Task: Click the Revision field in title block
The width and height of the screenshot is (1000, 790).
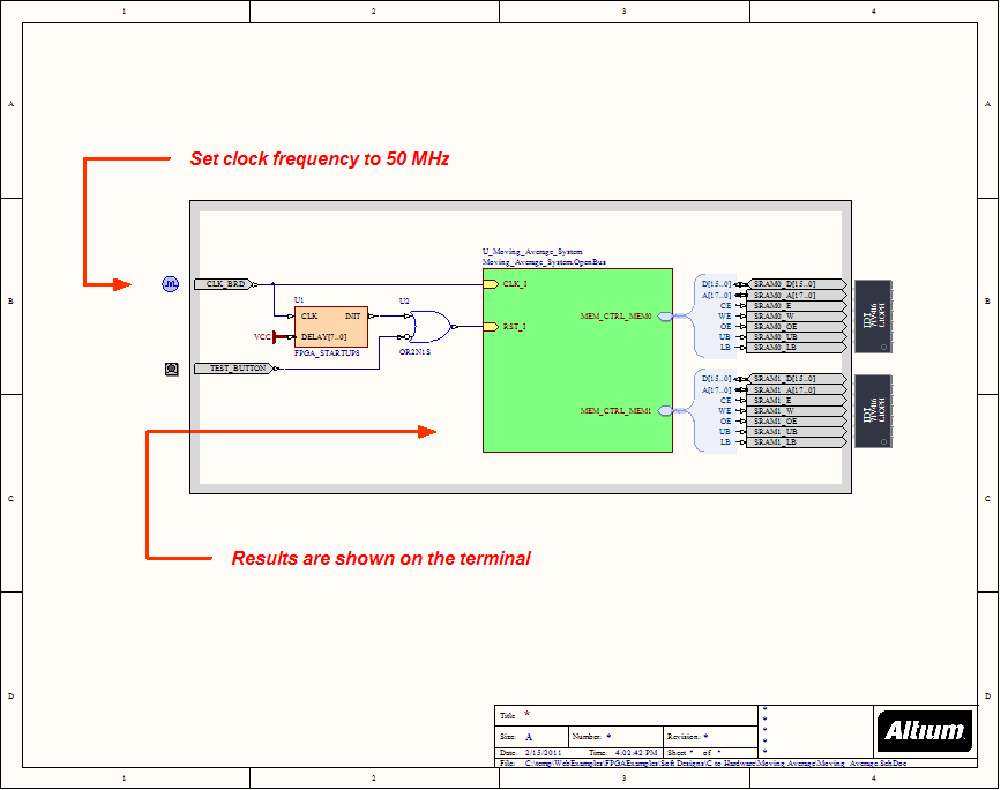Action: pyautogui.click(x=710, y=736)
